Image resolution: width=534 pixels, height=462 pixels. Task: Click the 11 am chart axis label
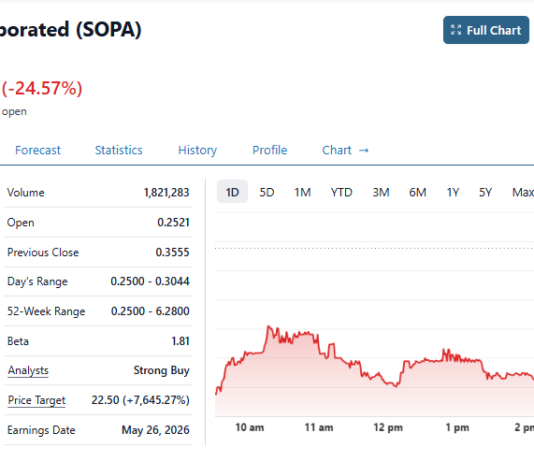click(x=319, y=427)
